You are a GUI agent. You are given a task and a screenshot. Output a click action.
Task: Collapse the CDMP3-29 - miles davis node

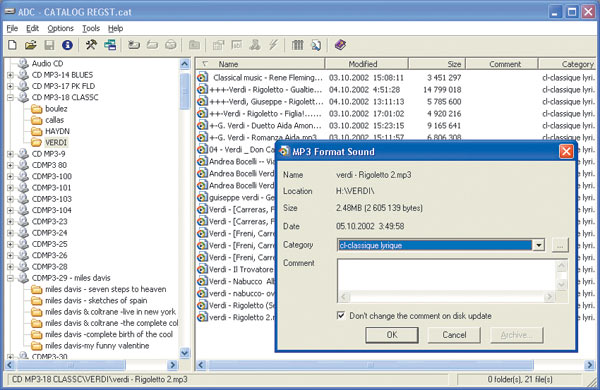(x=10, y=278)
